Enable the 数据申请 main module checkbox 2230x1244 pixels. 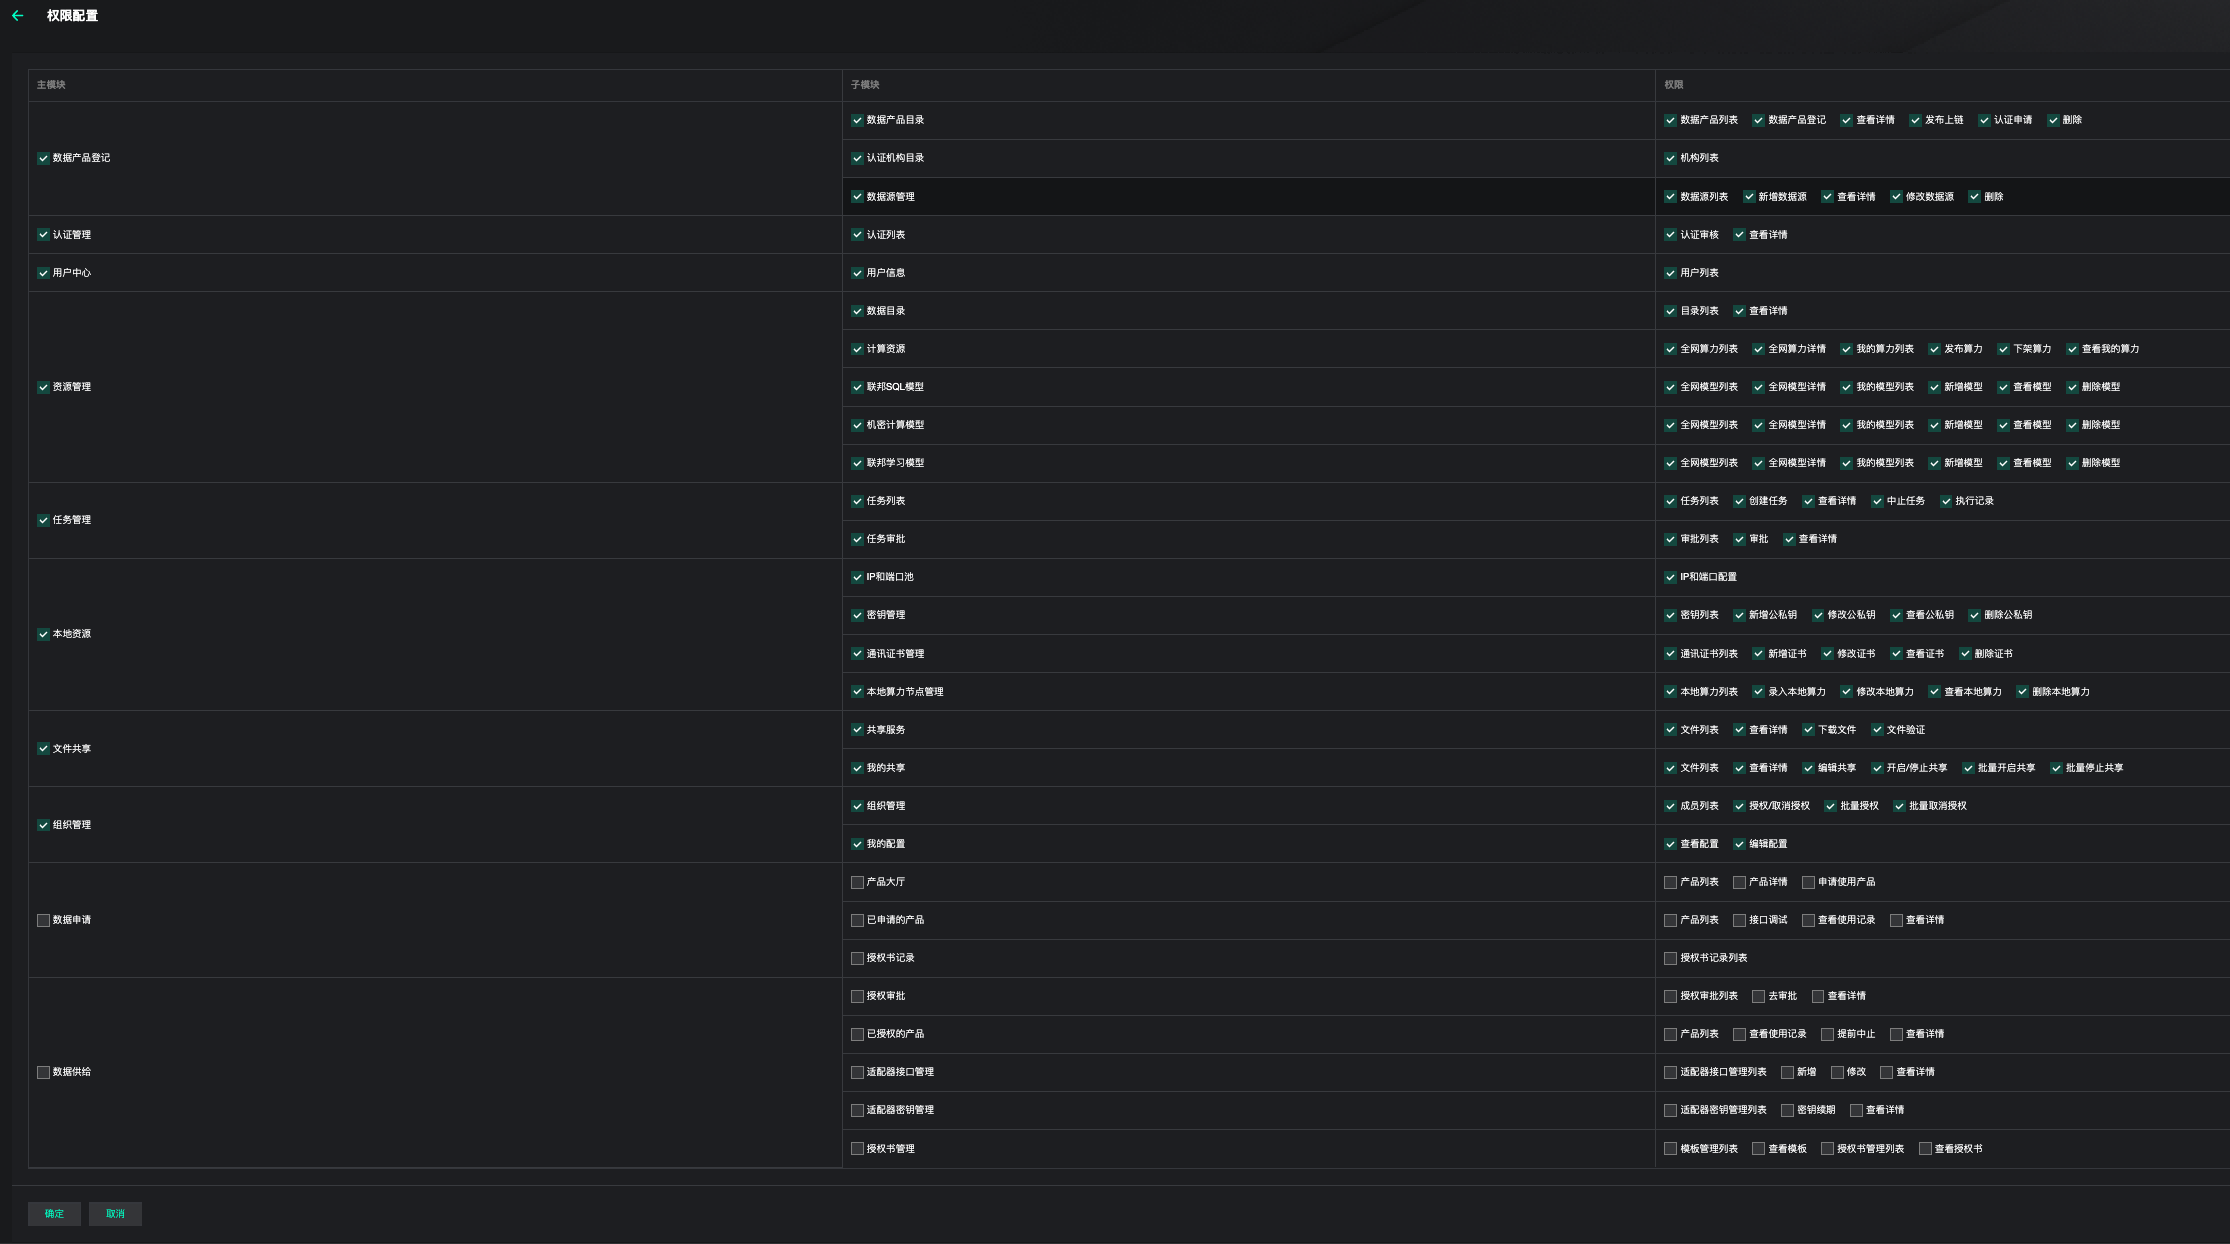pos(43,920)
